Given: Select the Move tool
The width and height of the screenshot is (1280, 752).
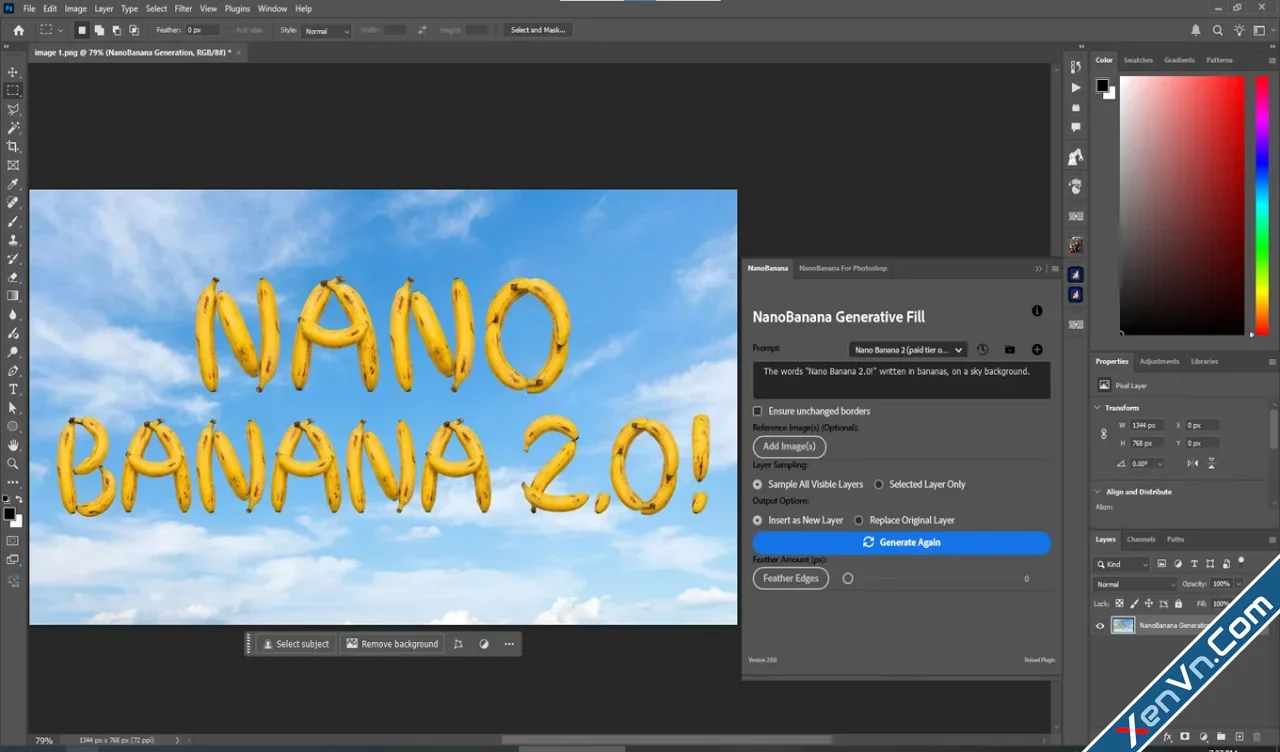Looking at the screenshot, I should pos(13,72).
